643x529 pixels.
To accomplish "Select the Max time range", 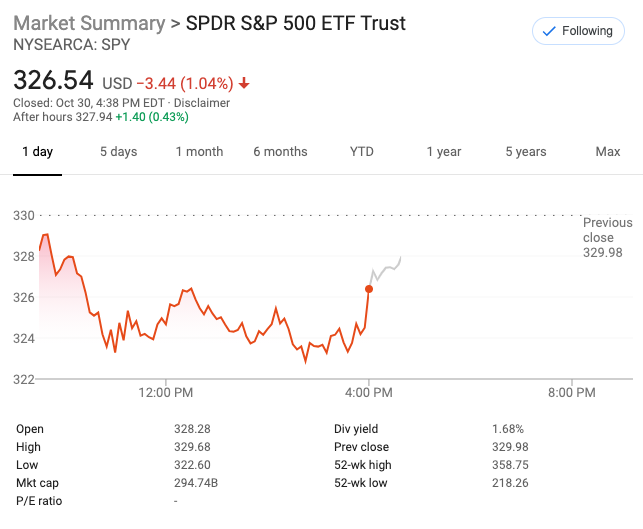I will click(607, 152).
